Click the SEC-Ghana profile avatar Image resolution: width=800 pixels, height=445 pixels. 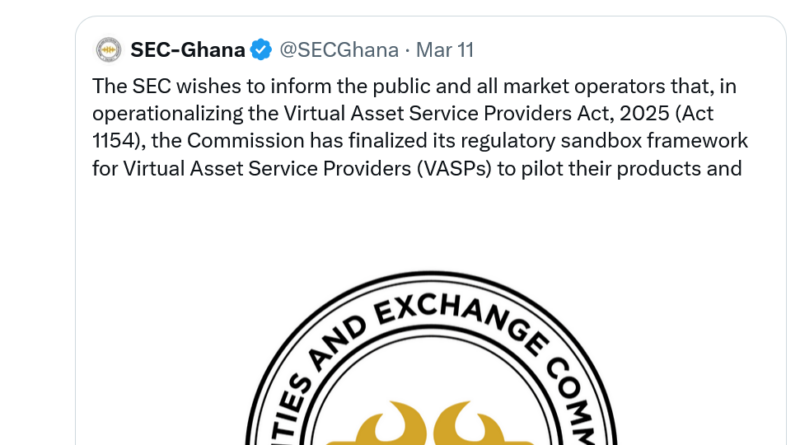point(108,49)
